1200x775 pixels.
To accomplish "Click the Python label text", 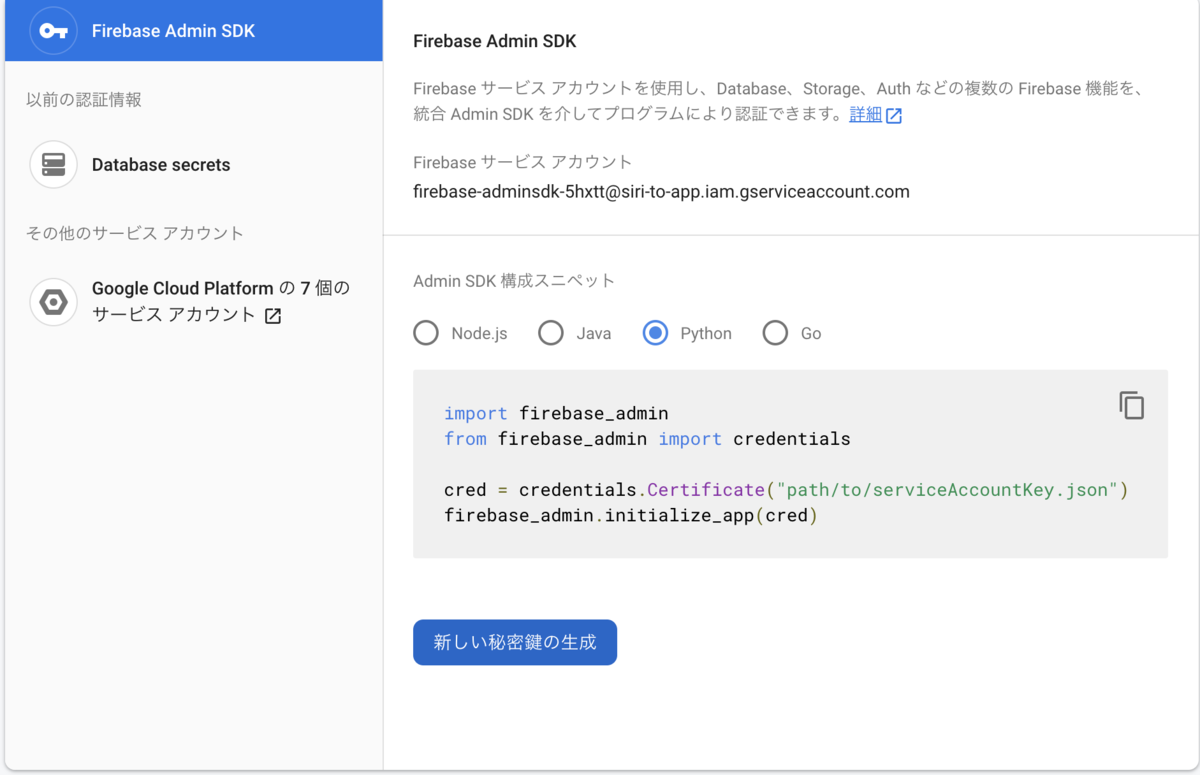I will (x=706, y=334).
